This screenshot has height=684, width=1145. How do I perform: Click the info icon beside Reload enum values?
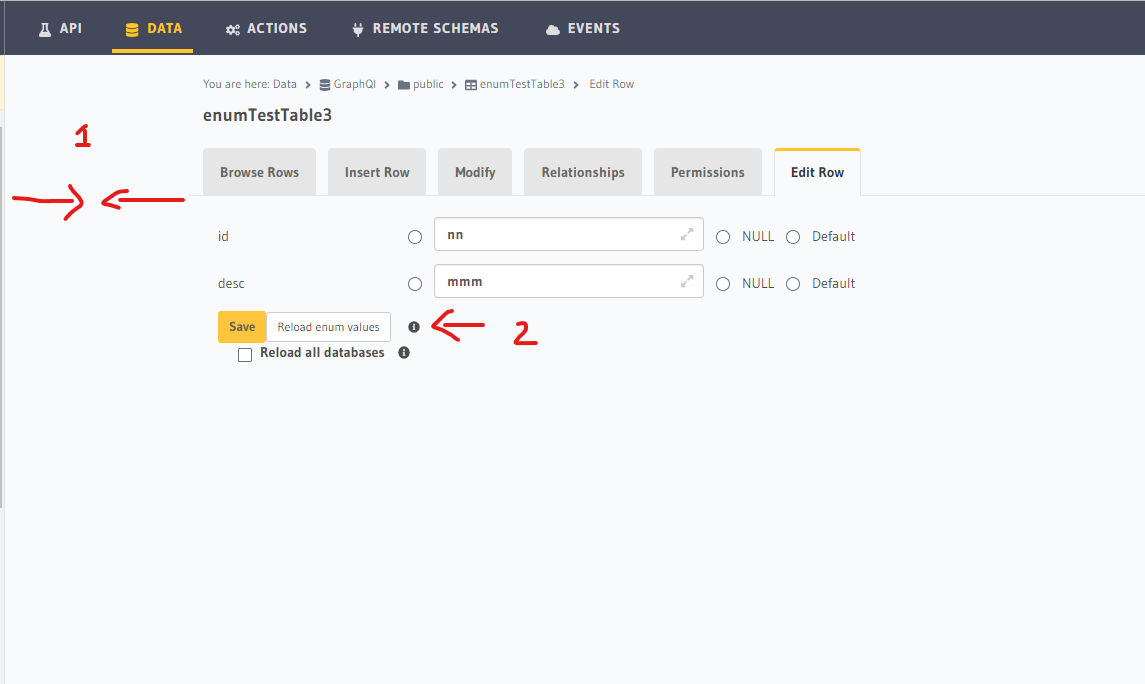[x=414, y=327]
